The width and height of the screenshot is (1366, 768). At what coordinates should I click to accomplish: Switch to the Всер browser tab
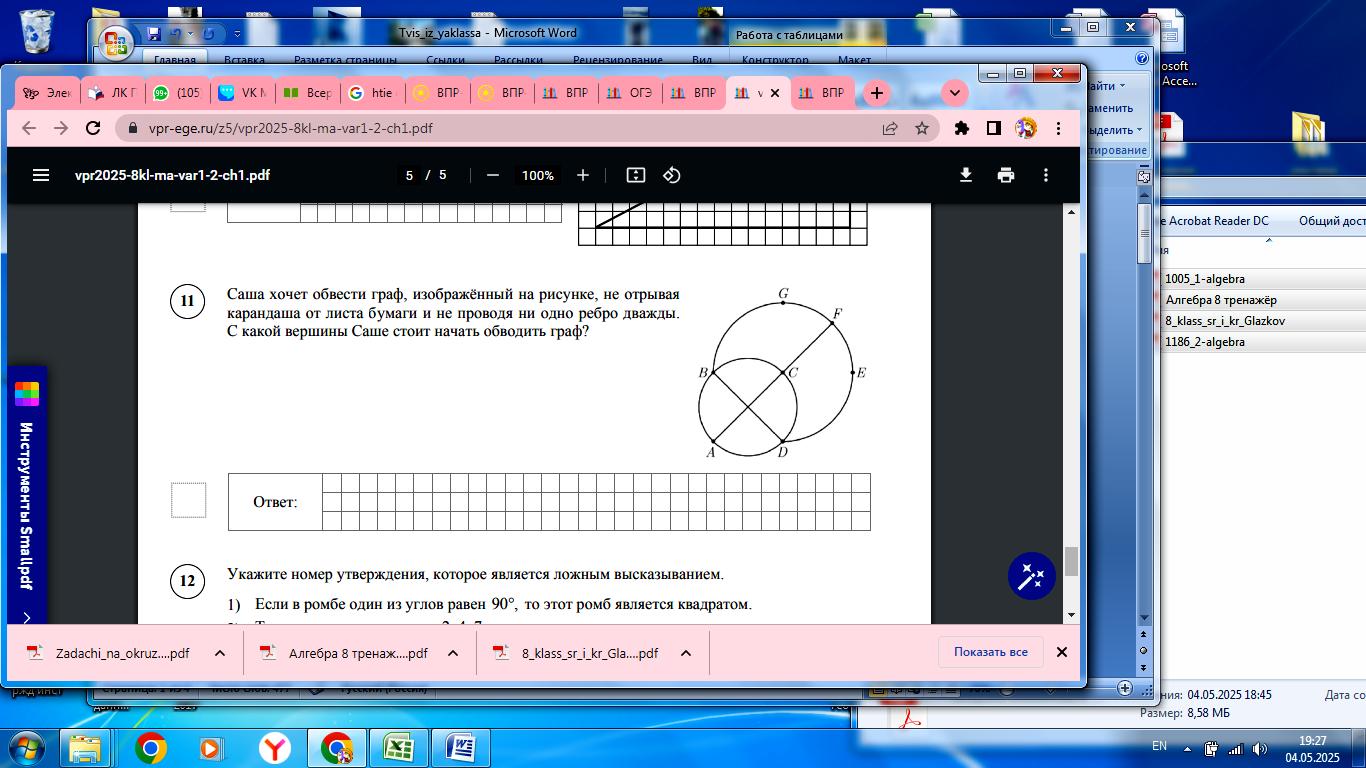click(x=307, y=93)
